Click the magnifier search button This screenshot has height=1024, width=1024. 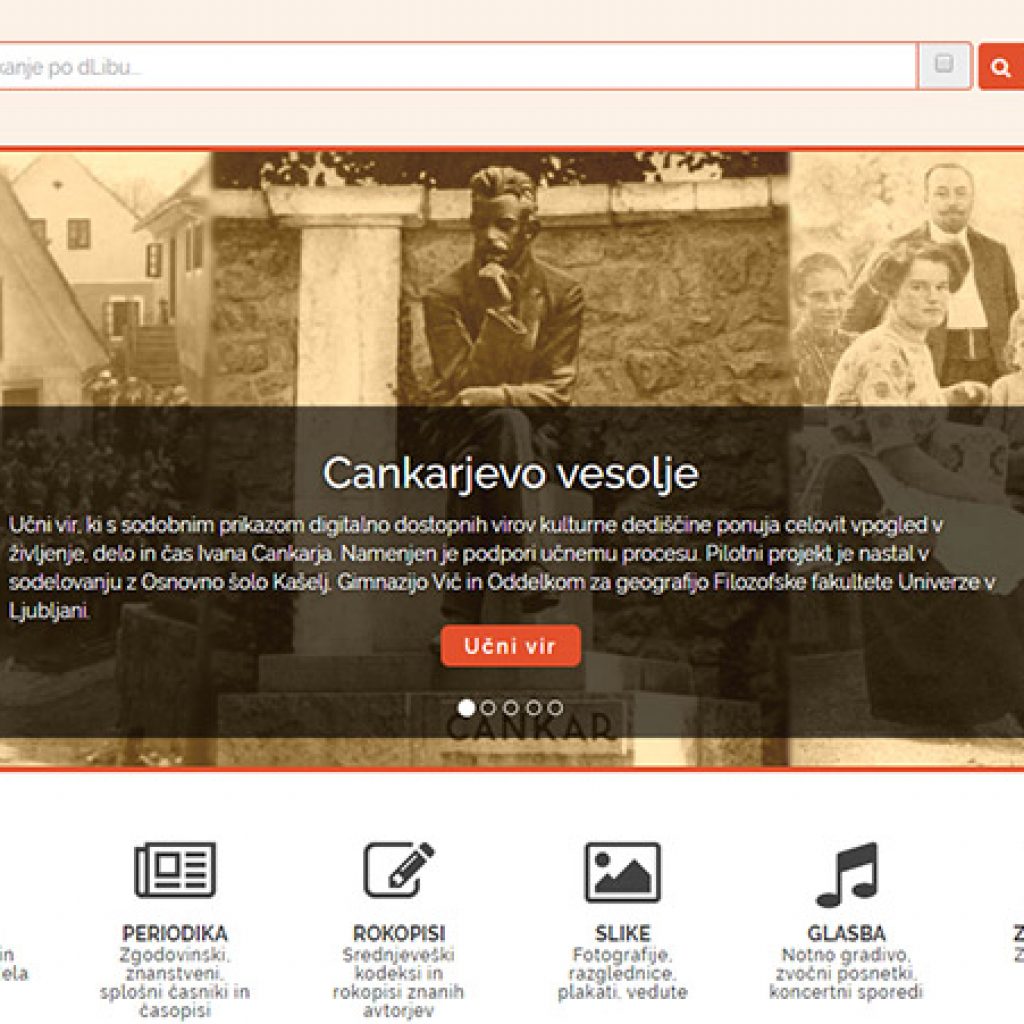click(x=1000, y=67)
